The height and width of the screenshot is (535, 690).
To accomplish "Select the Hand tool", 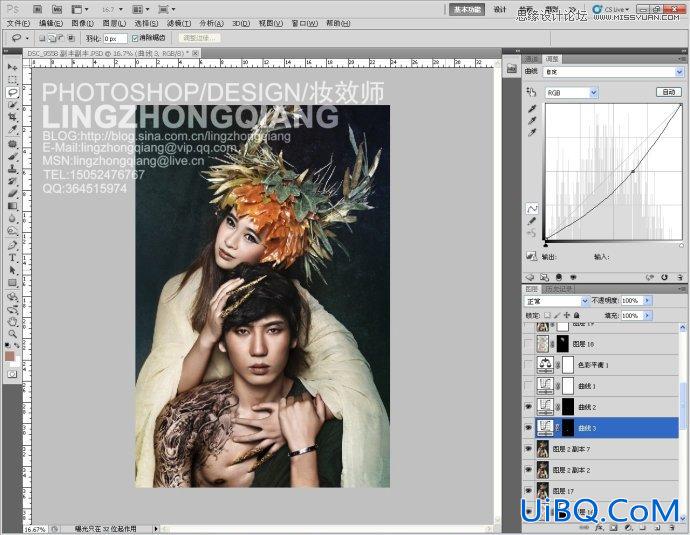I will point(12,322).
